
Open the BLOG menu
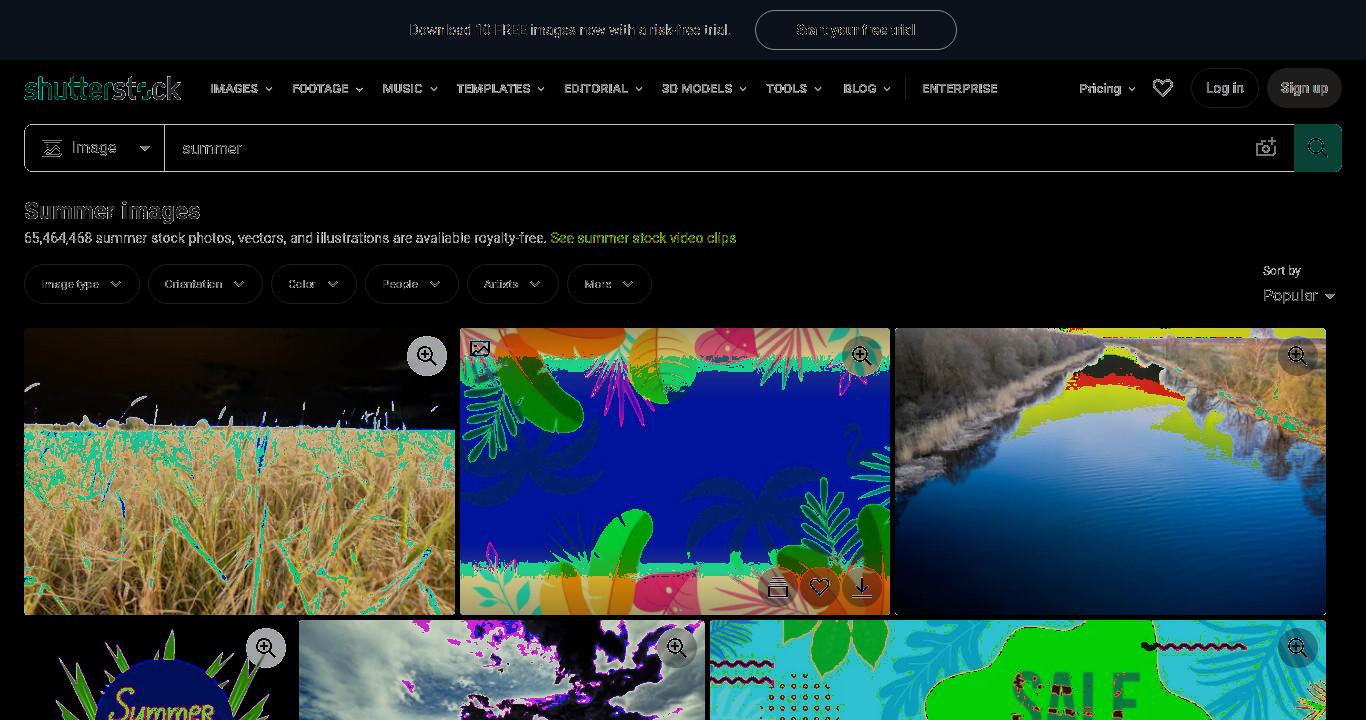[x=867, y=88]
